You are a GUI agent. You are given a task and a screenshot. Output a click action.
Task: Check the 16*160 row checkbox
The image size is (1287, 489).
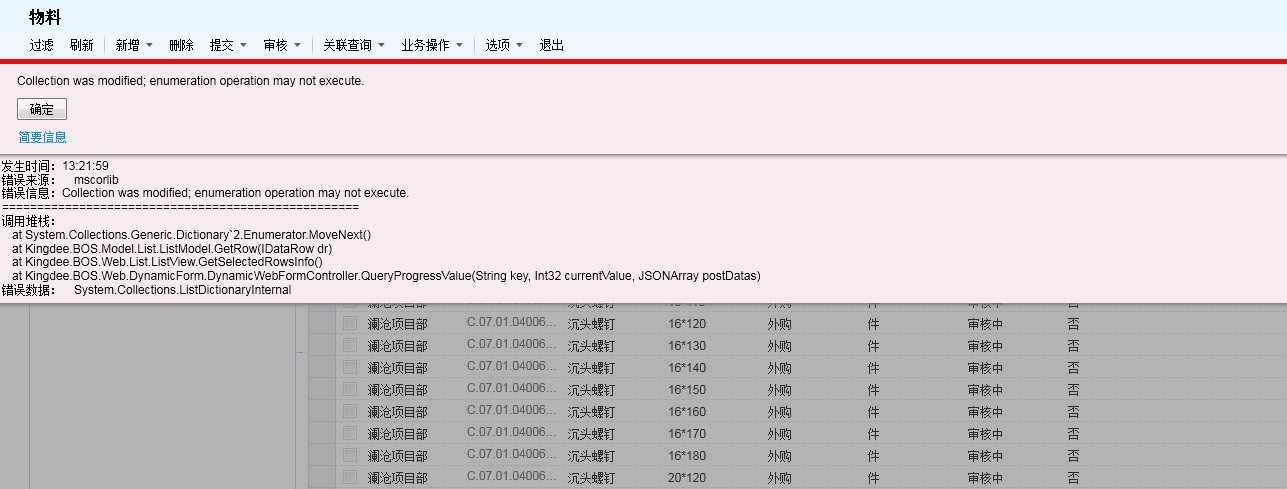350,411
